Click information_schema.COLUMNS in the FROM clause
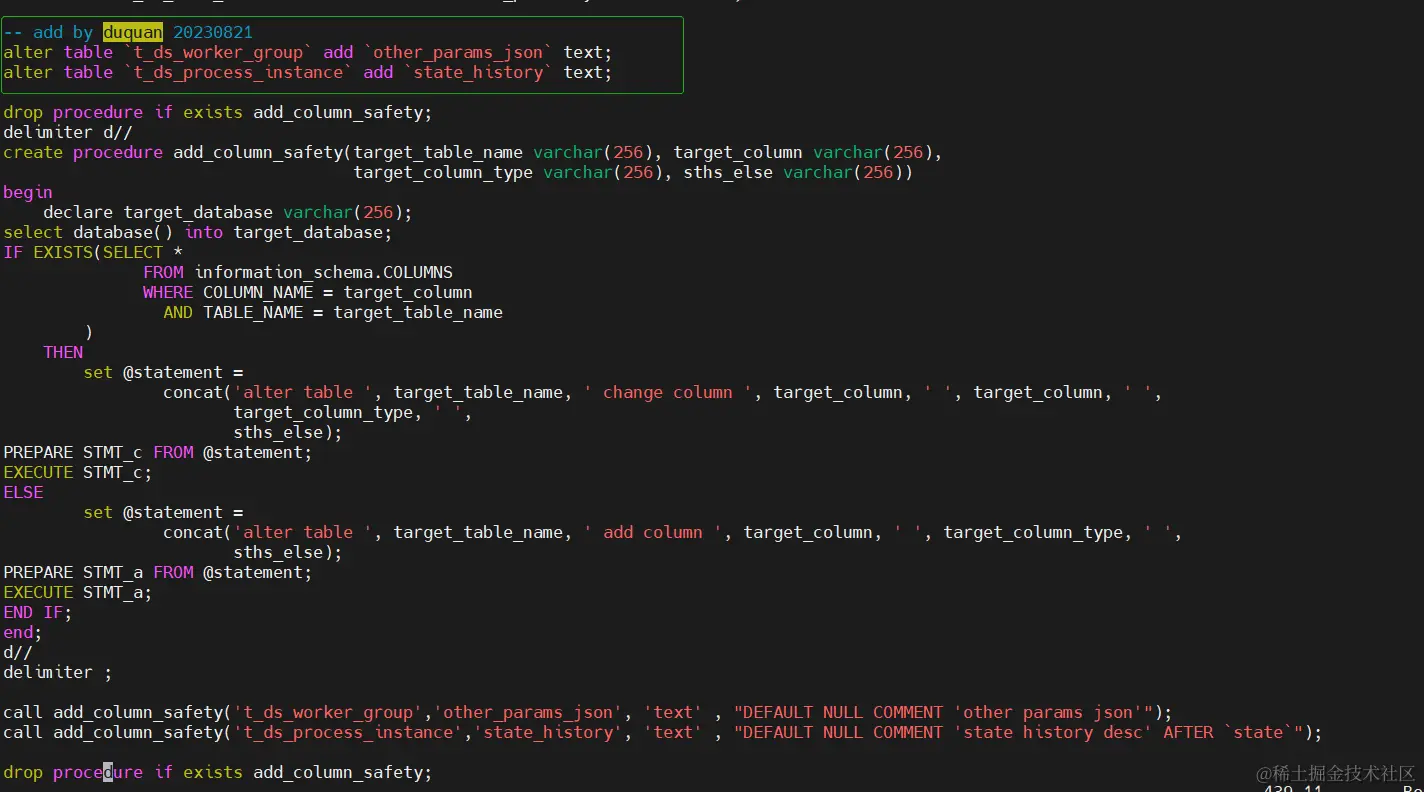 click(323, 272)
